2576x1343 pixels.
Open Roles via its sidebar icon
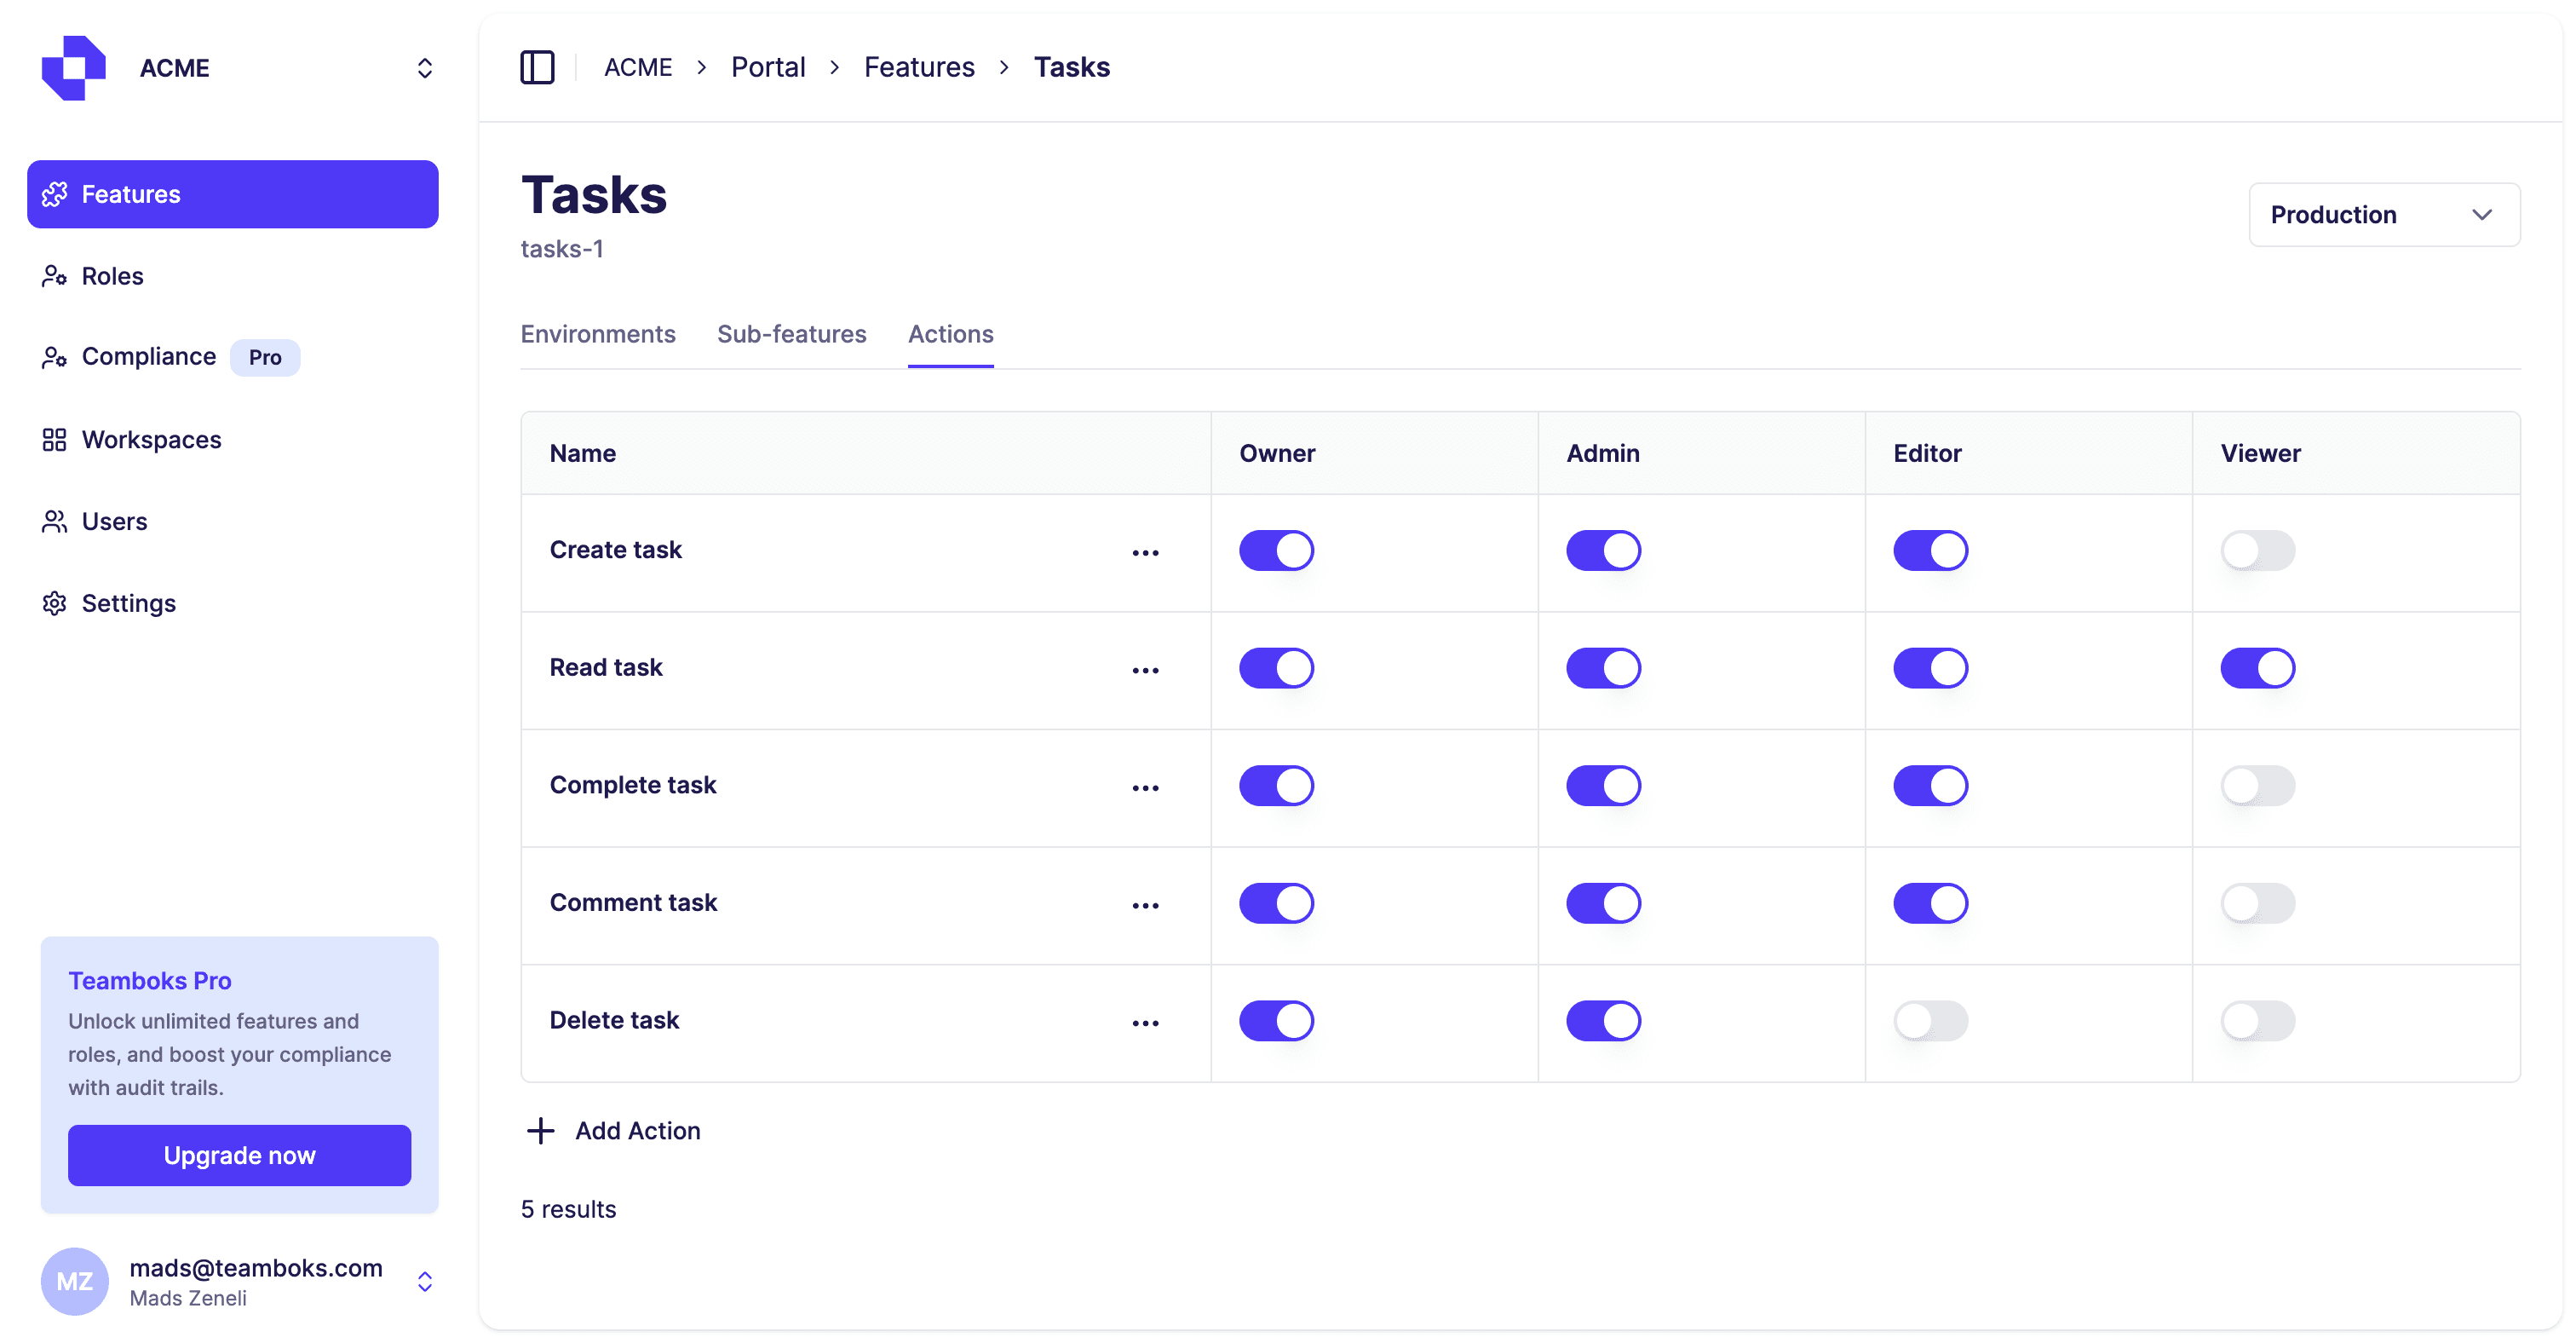[x=54, y=276]
